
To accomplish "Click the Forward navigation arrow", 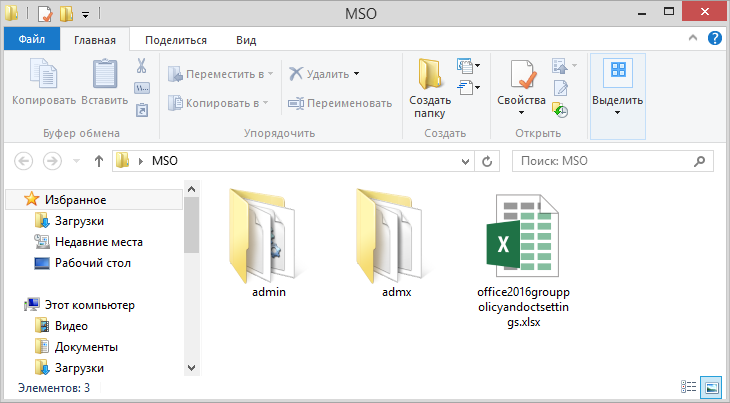I will point(52,161).
